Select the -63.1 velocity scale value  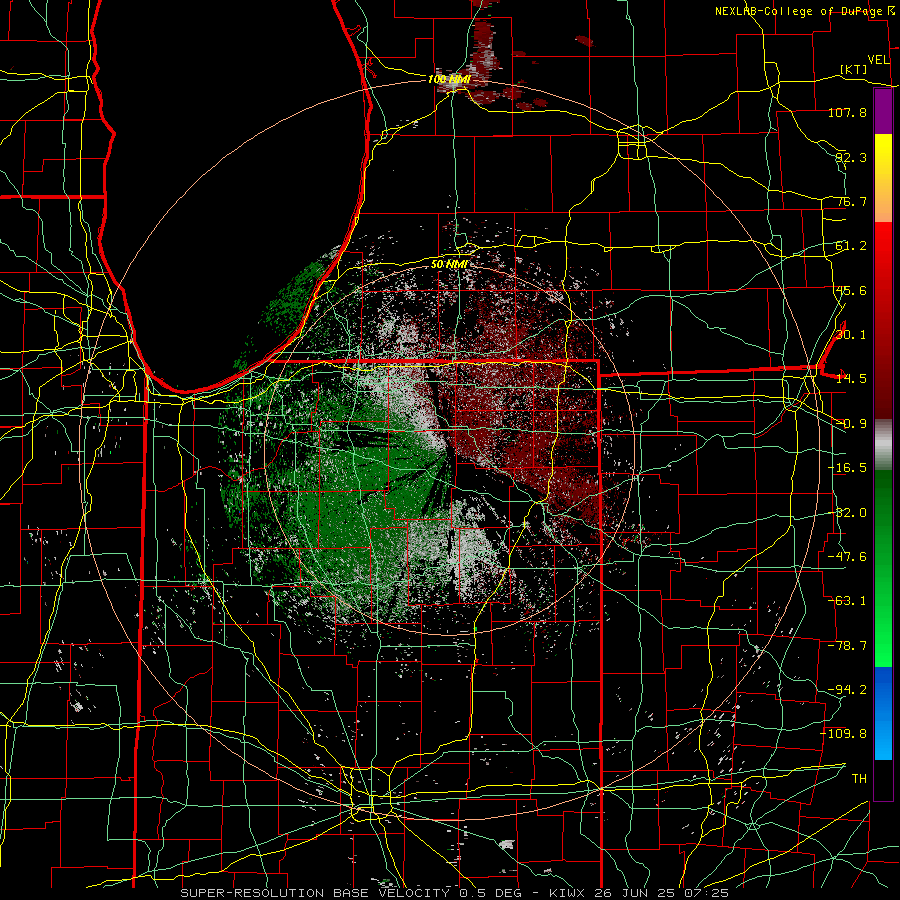[x=847, y=601]
